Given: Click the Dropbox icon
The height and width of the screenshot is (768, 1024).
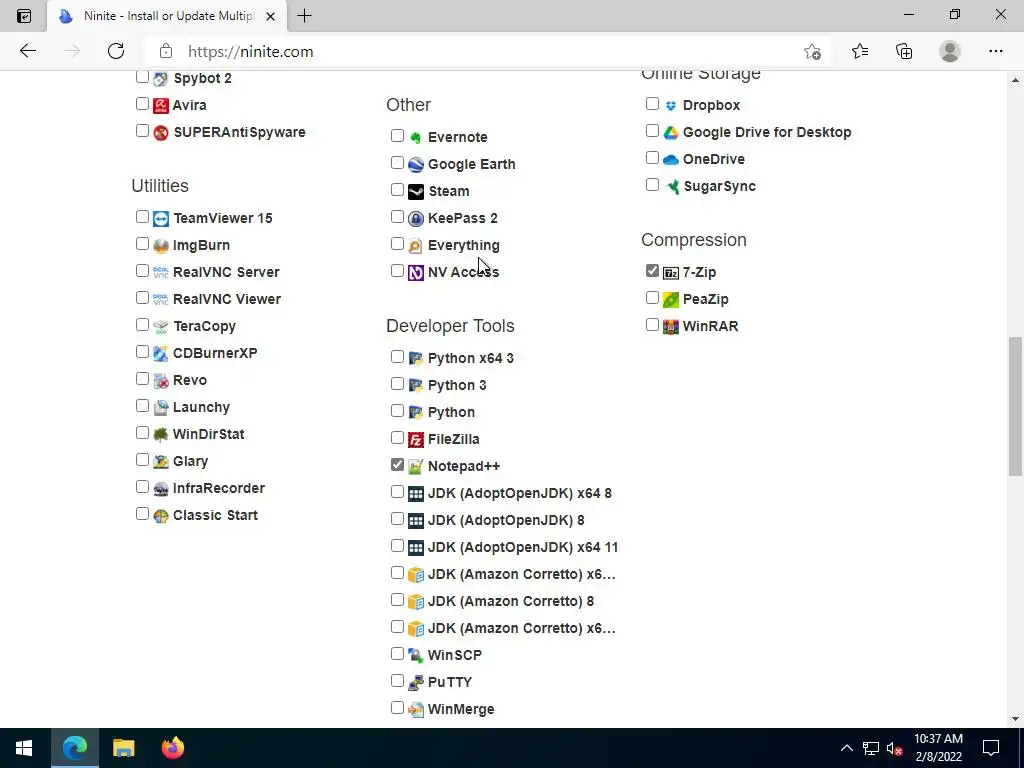Looking at the screenshot, I should click(x=671, y=105).
